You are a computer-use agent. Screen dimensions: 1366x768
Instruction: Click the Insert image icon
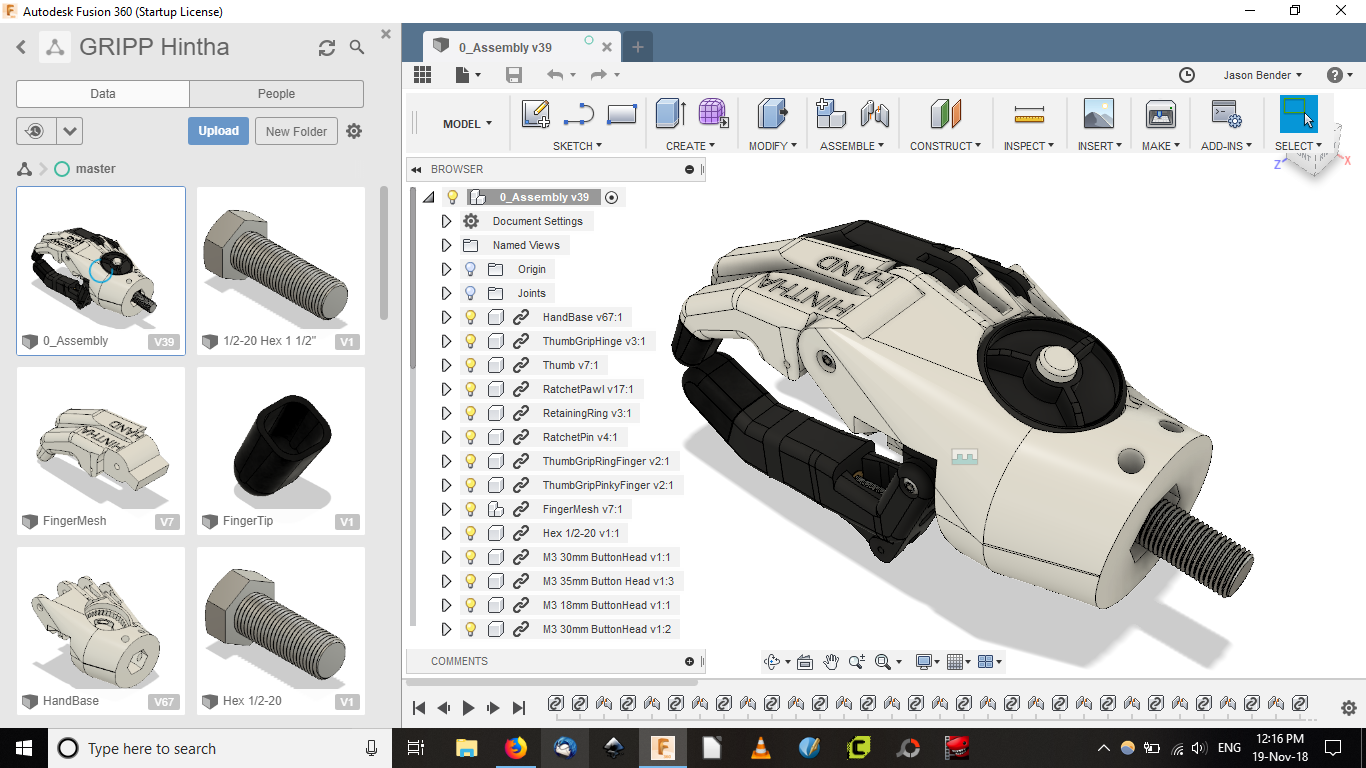pos(1098,114)
